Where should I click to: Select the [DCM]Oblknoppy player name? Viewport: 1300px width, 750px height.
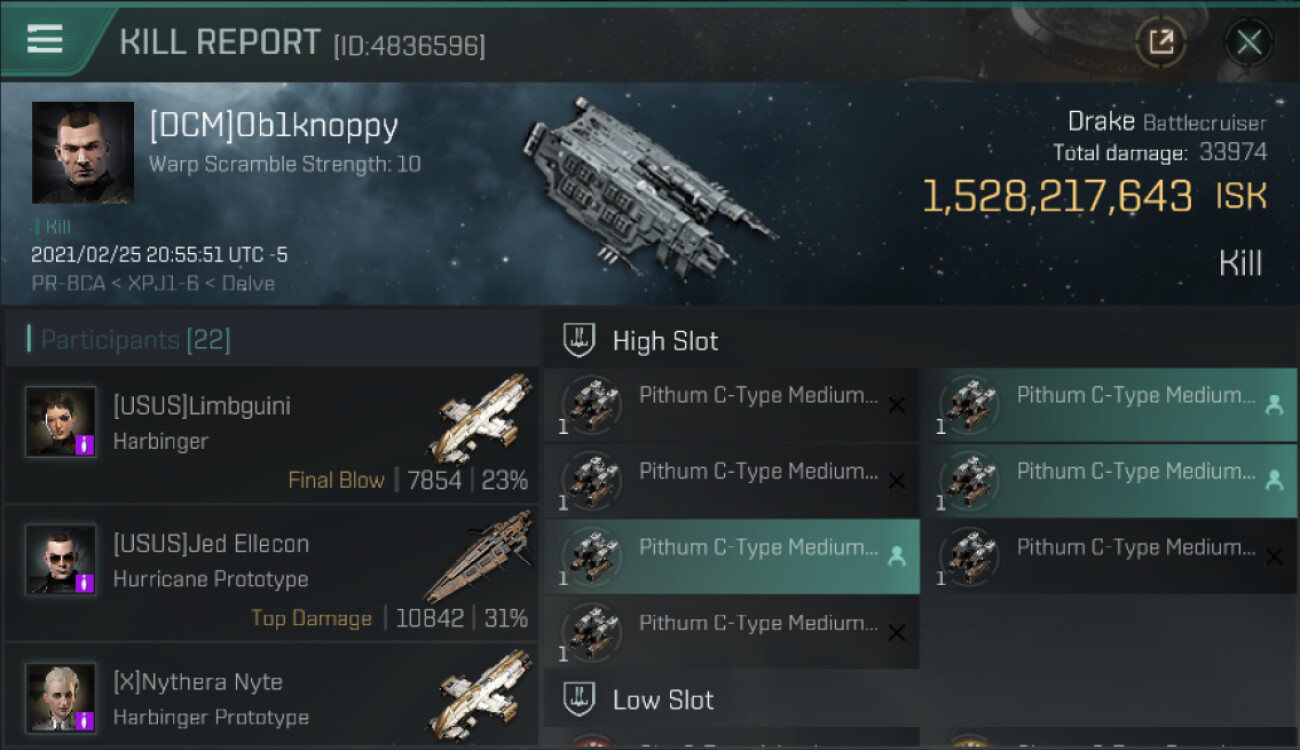pos(273,126)
